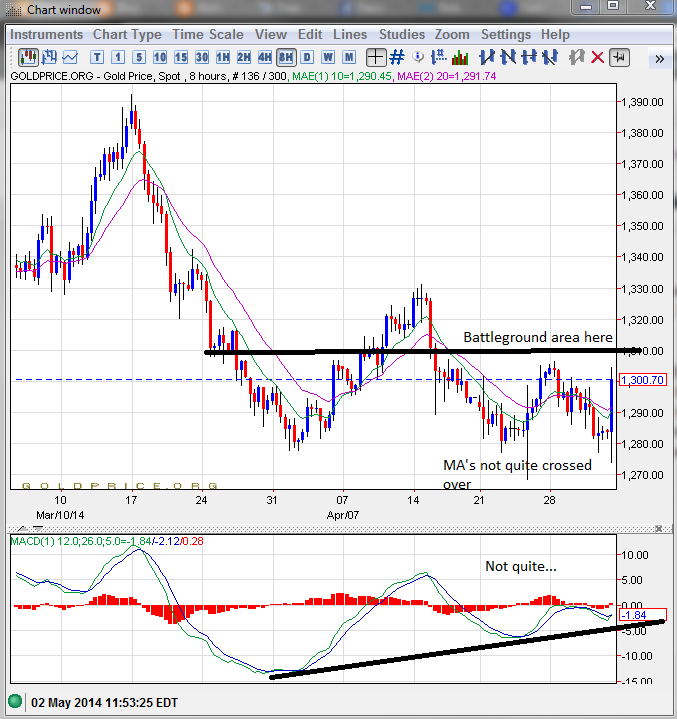Image resolution: width=677 pixels, height=719 pixels.
Task: Click the 1,390.00 price axis label
Action: tap(642, 102)
